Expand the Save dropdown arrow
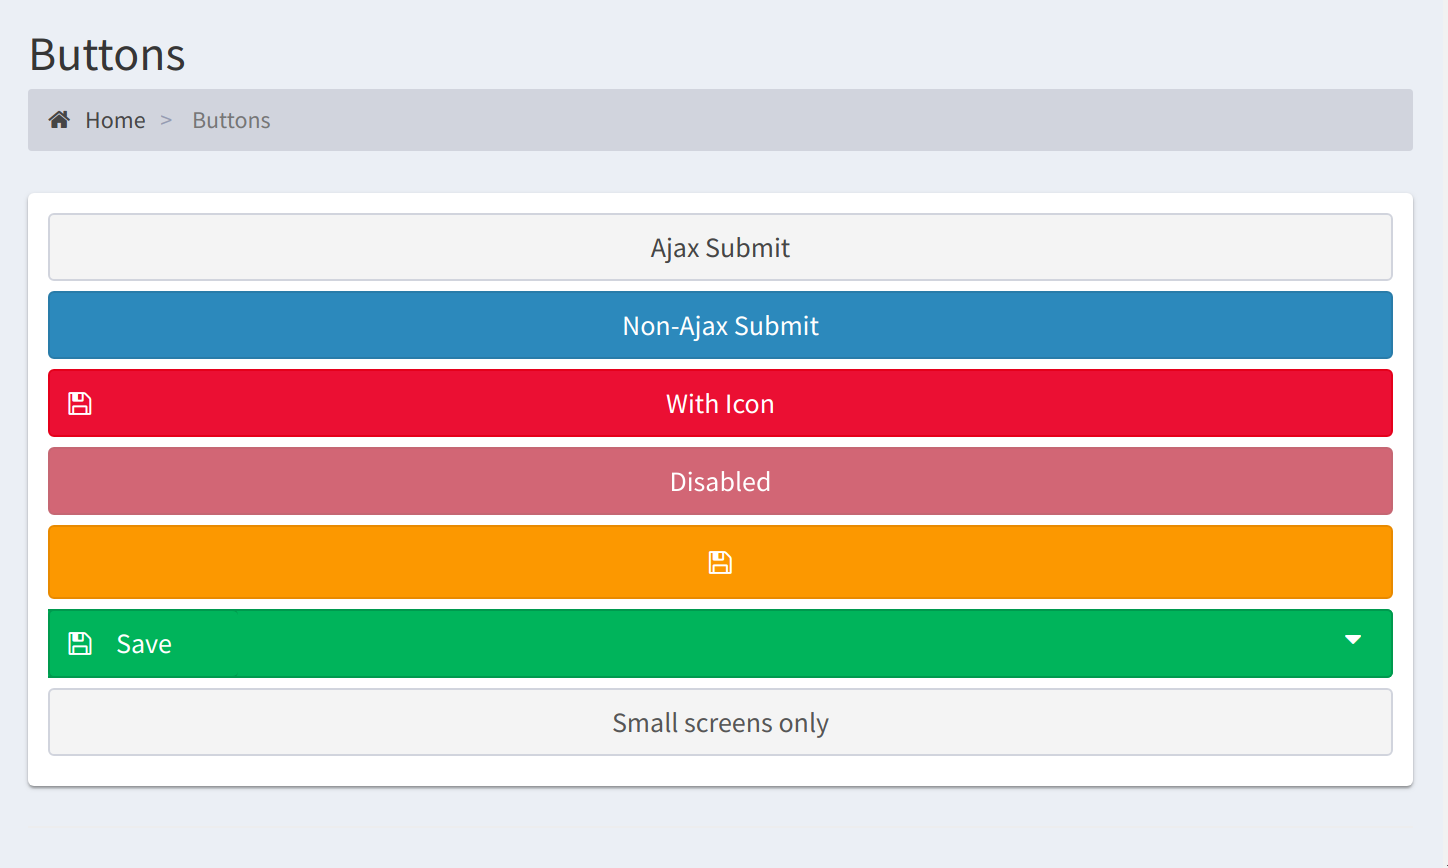The height and width of the screenshot is (868, 1448). click(x=1353, y=640)
